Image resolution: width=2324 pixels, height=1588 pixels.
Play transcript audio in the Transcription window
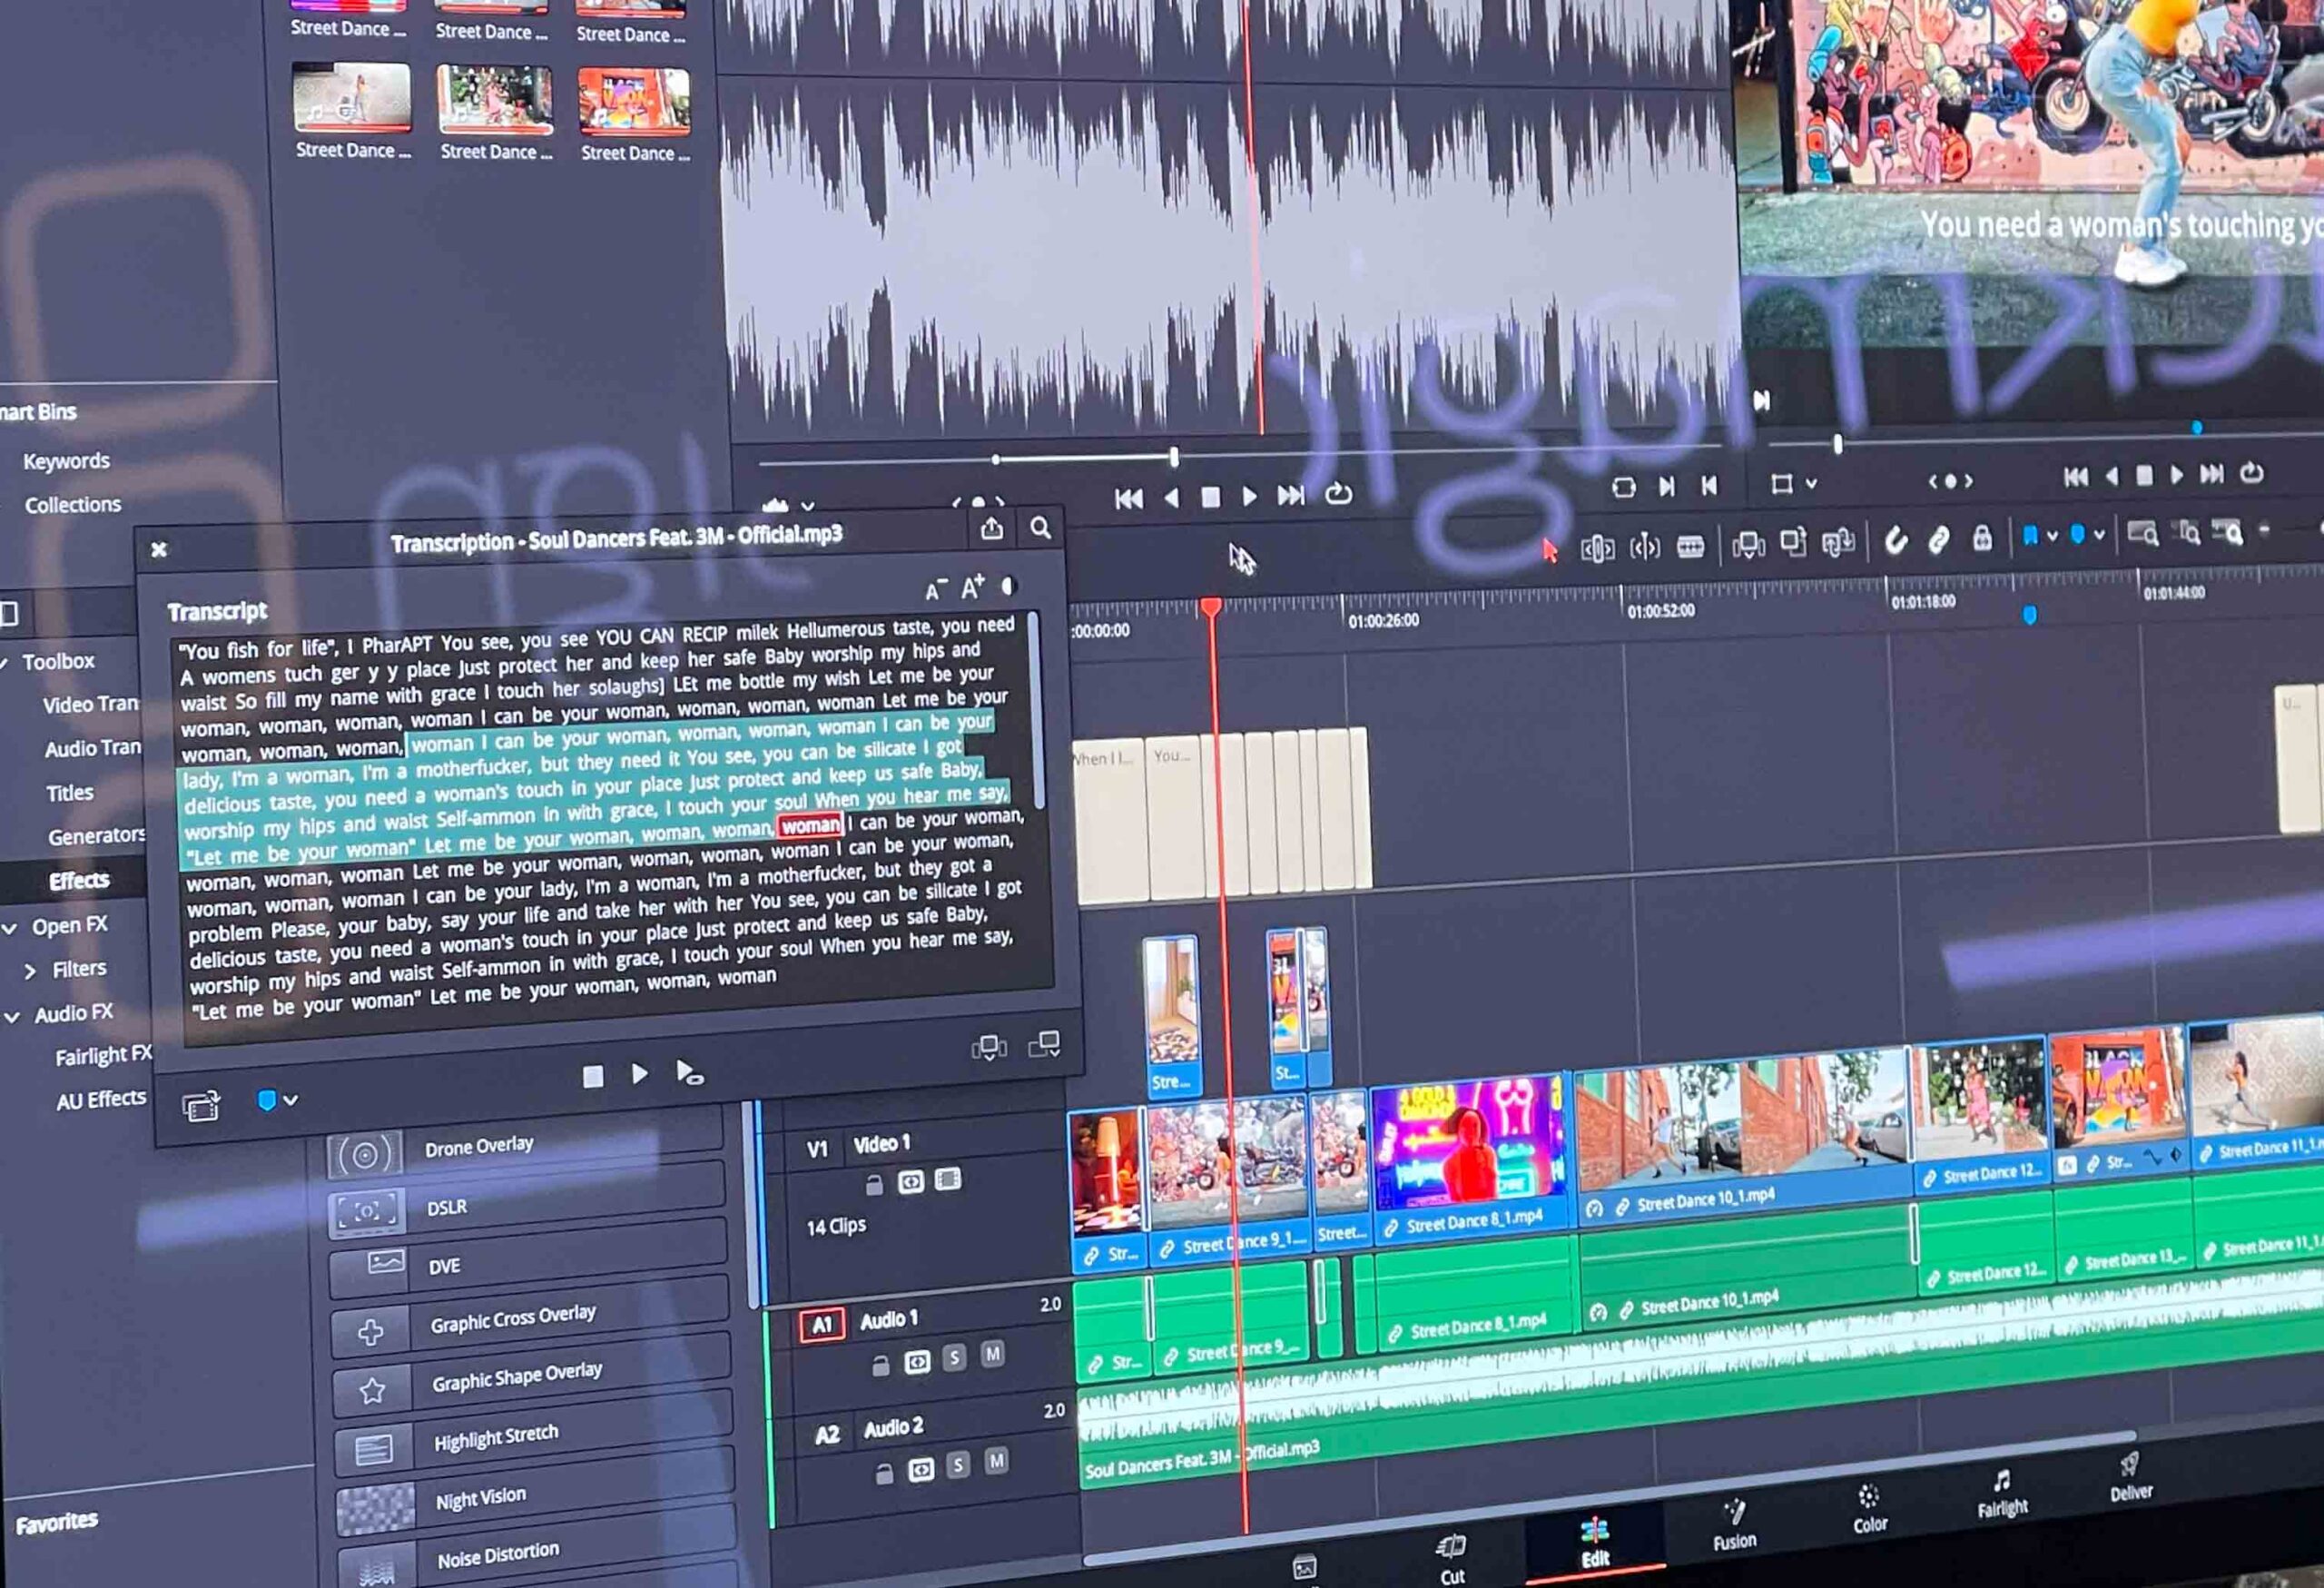coord(639,1074)
